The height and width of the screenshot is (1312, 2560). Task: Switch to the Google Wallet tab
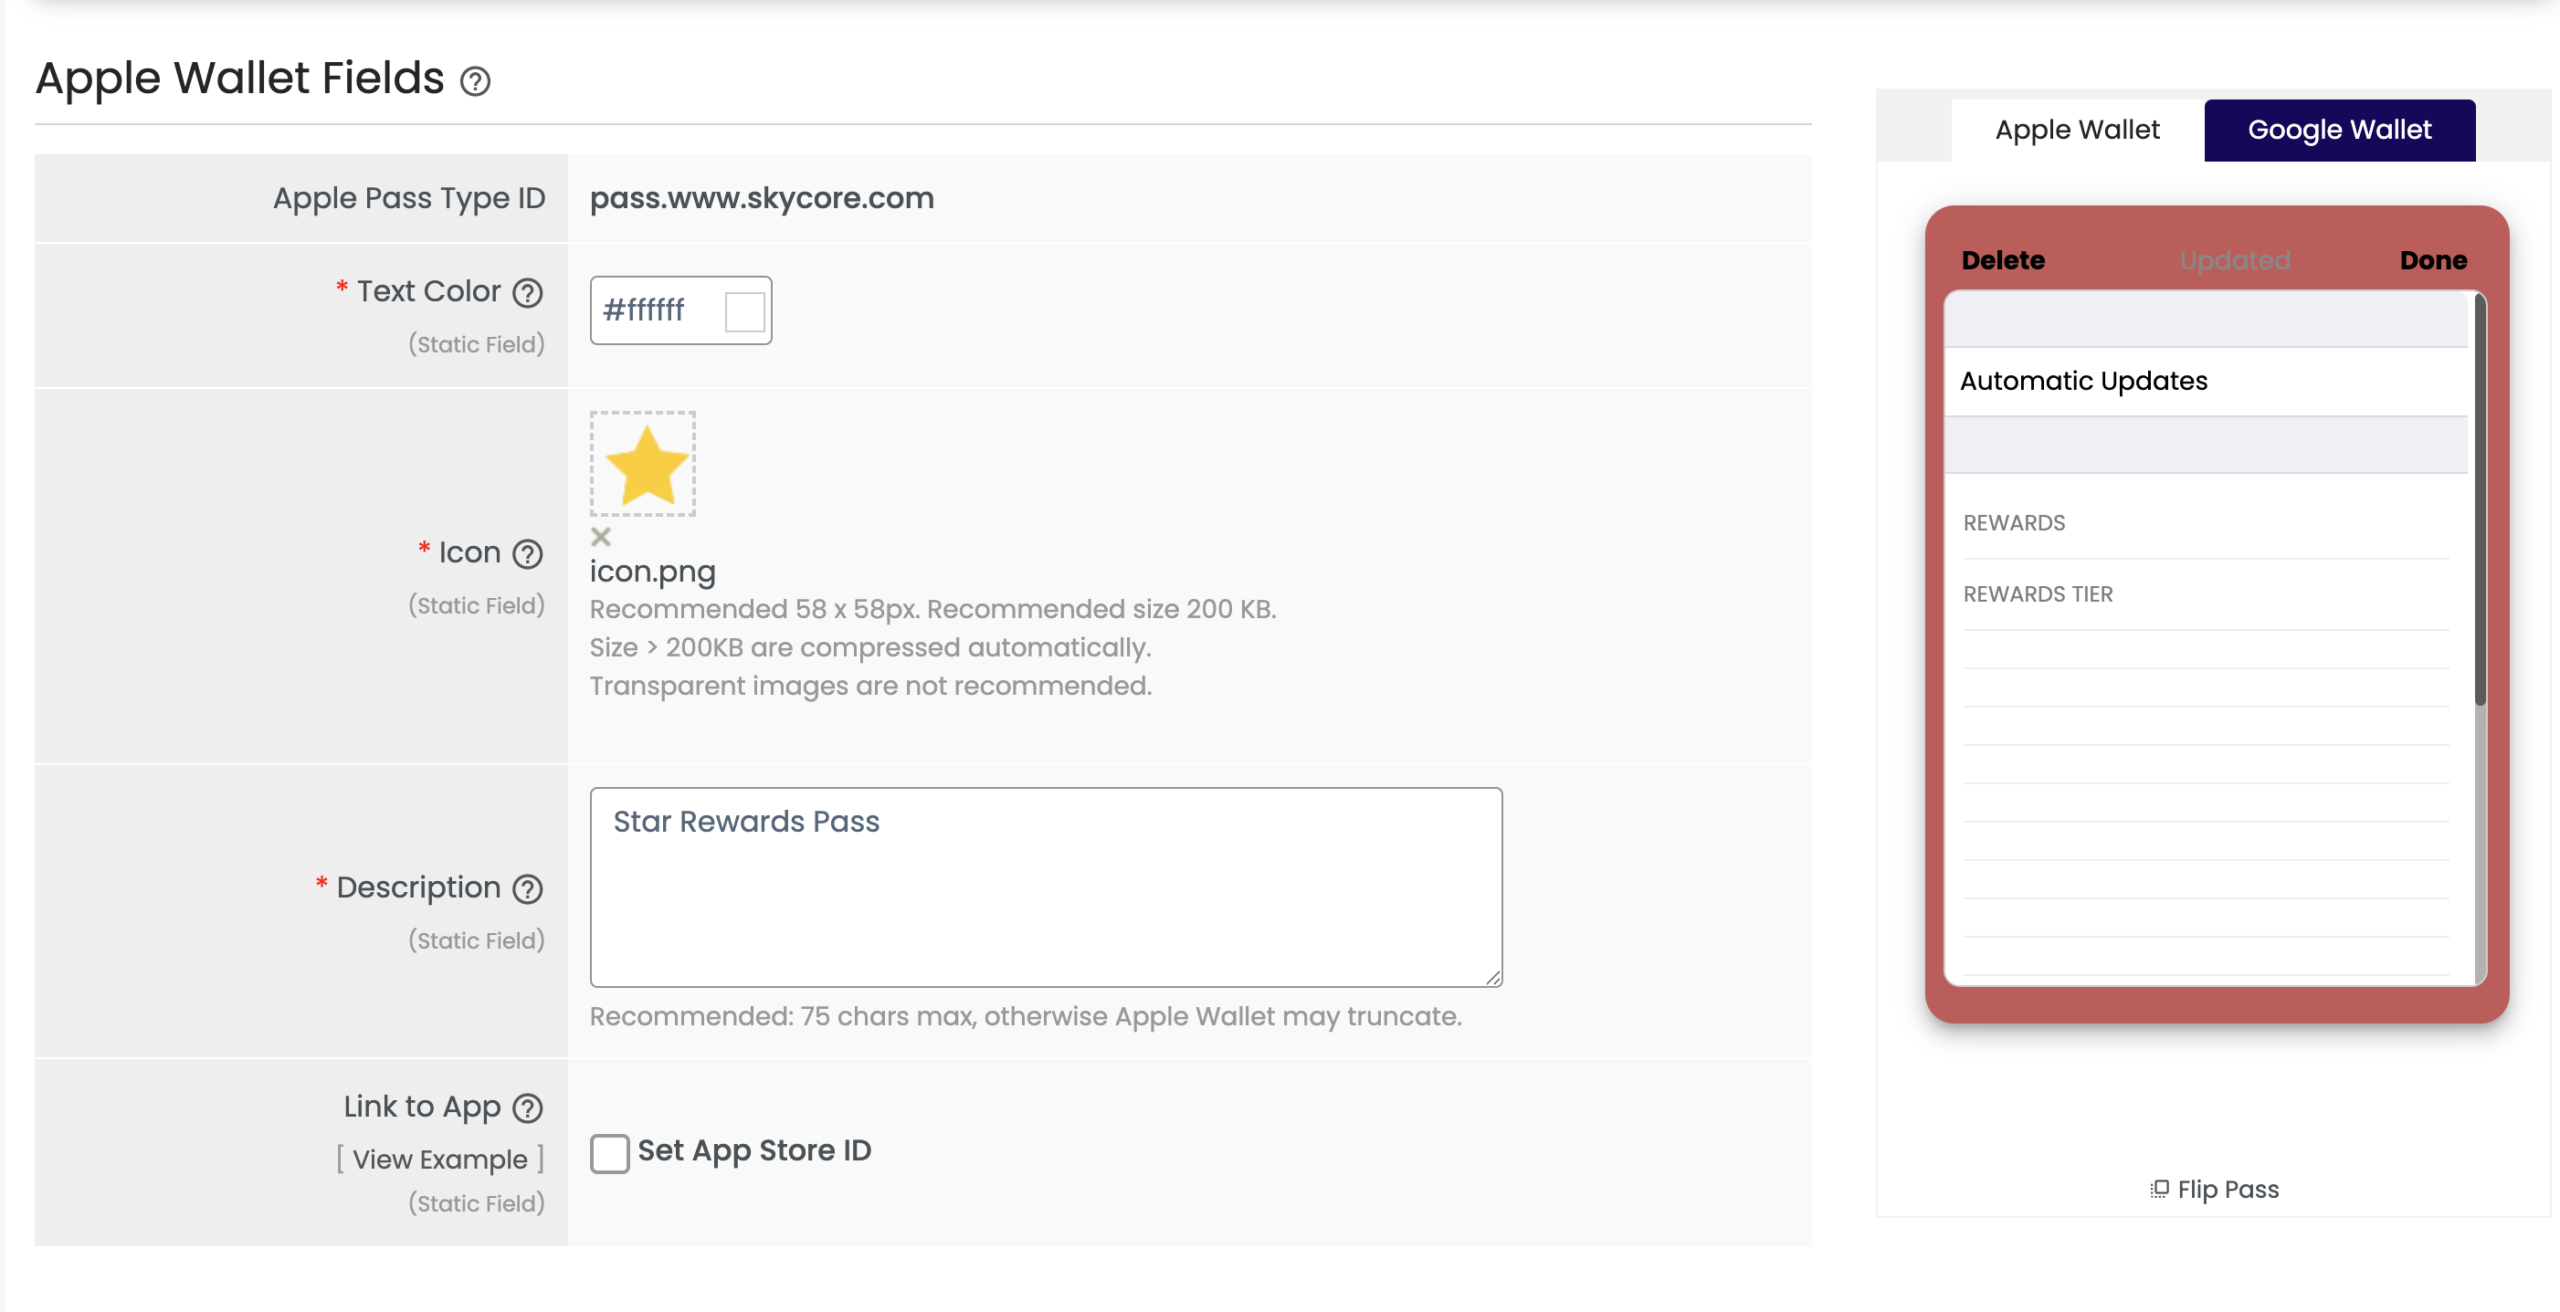point(2339,130)
